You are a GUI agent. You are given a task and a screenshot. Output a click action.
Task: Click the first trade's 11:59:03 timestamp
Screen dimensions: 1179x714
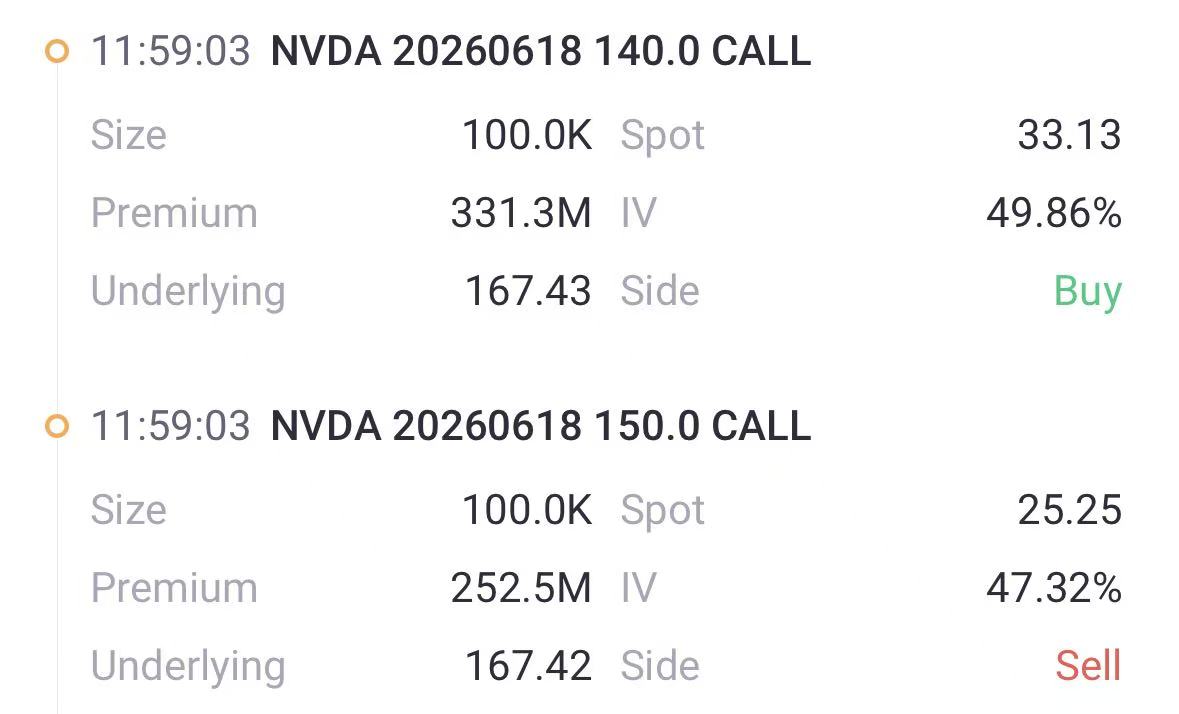point(170,51)
